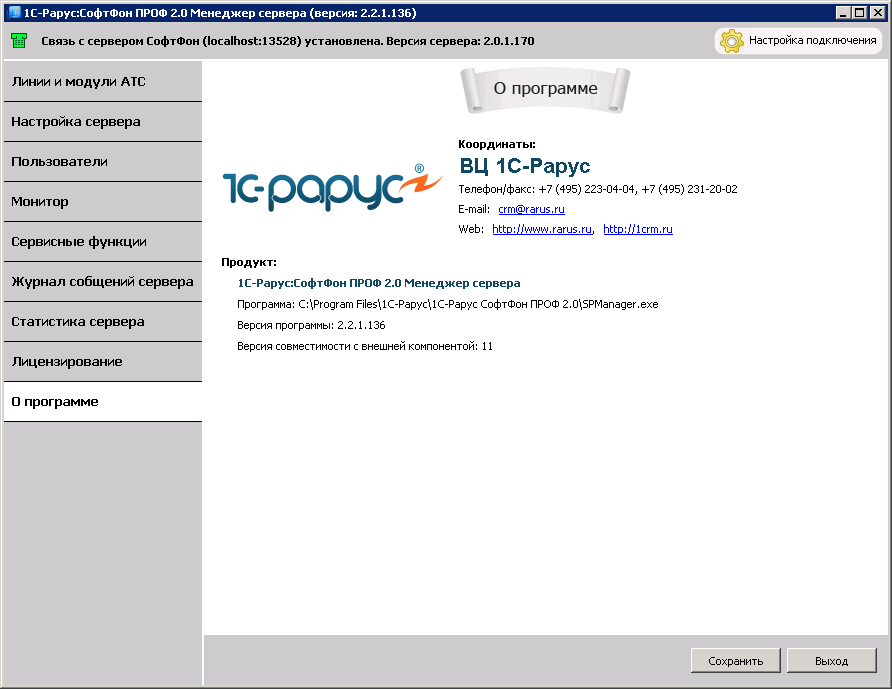Viewport: 892px width, 689px height.
Task: Click the Версия программы: 2.2.1.136 line
Action: point(311,325)
